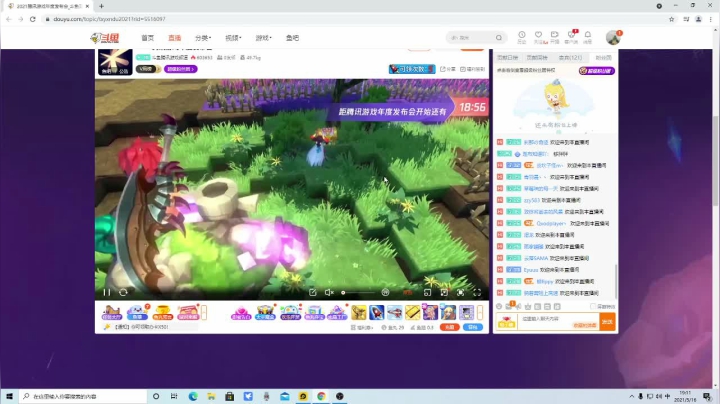Select the gold bar gift icon
720x404 pixels.
pos(412,312)
